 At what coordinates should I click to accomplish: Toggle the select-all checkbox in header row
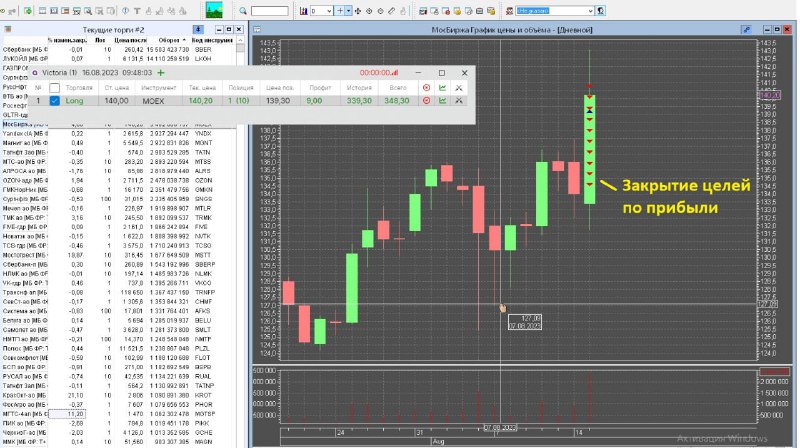click(54, 87)
